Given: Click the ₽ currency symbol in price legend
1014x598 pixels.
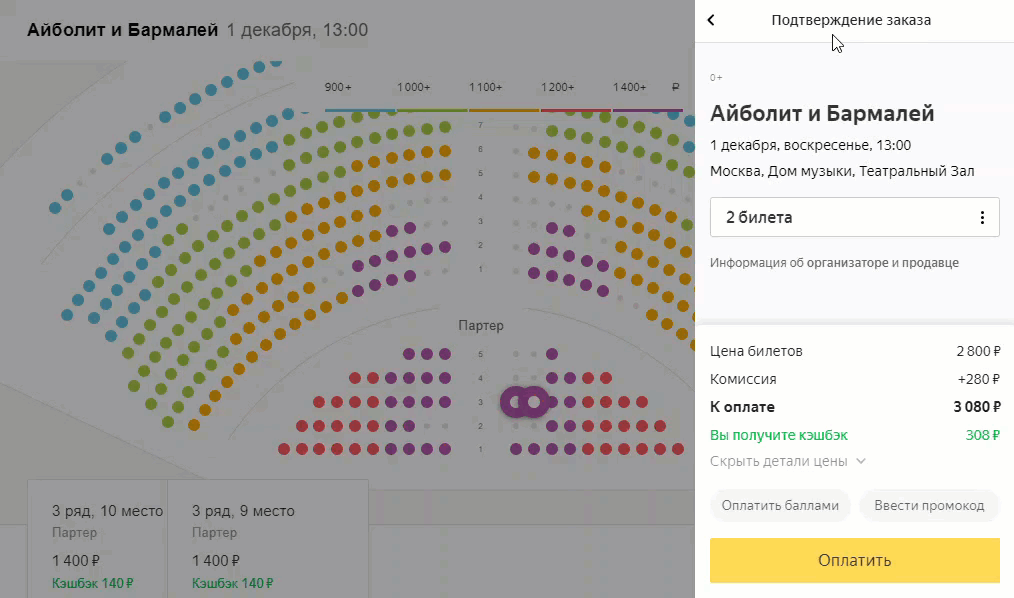Looking at the screenshot, I should tap(675, 87).
